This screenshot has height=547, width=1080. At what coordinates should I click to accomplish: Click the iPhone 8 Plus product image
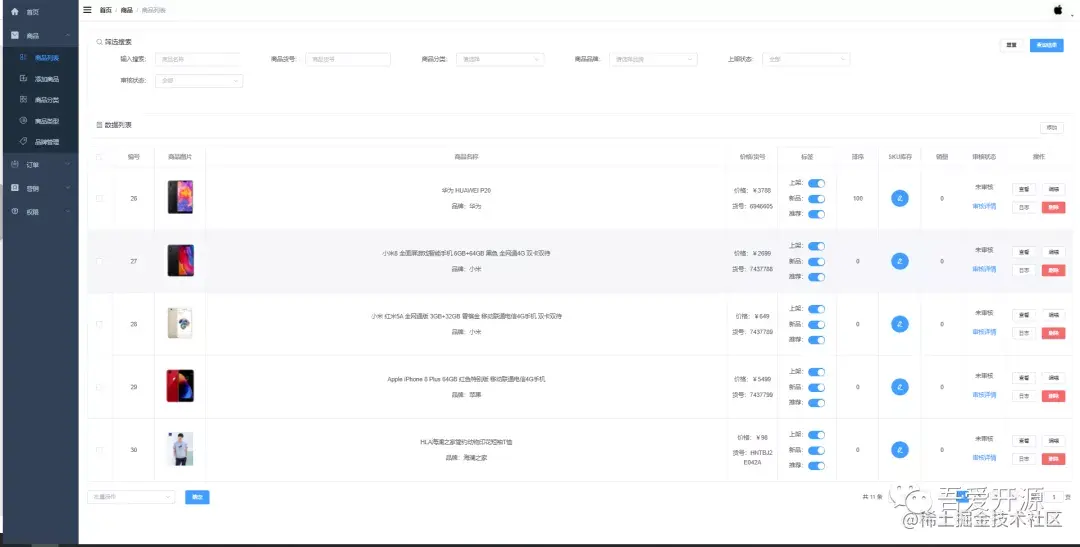[x=180, y=386]
